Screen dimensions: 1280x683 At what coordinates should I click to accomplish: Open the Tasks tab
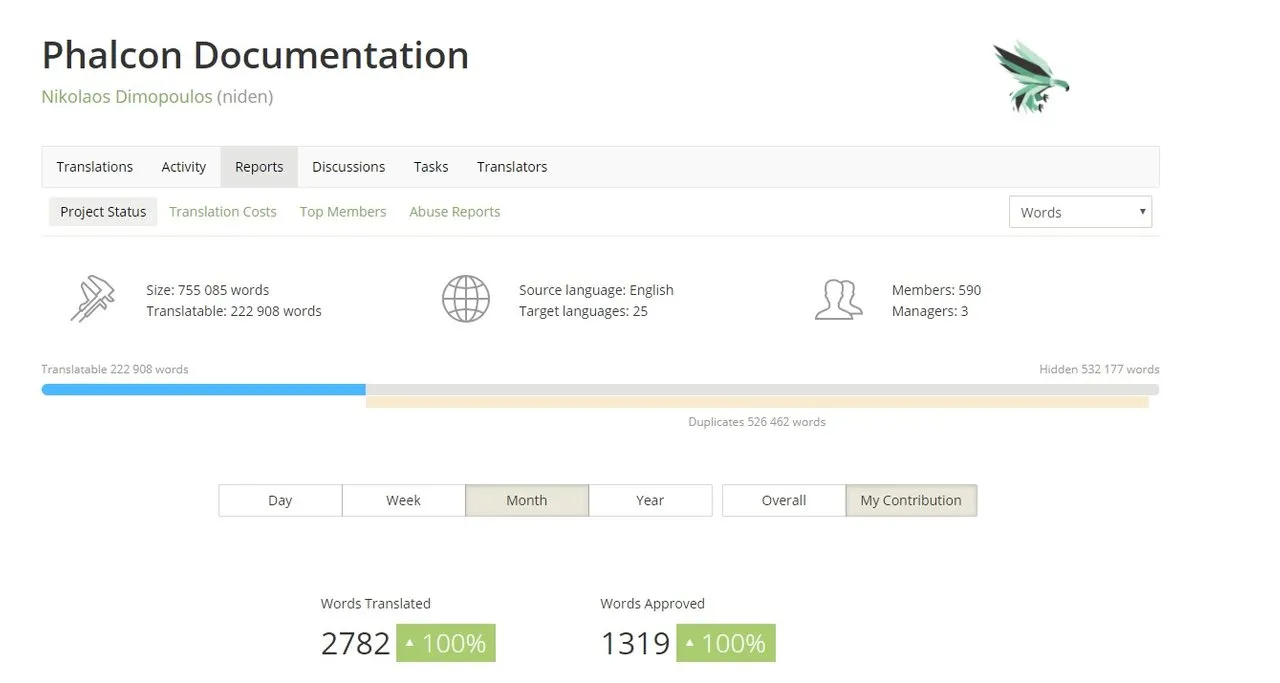click(x=431, y=167)
